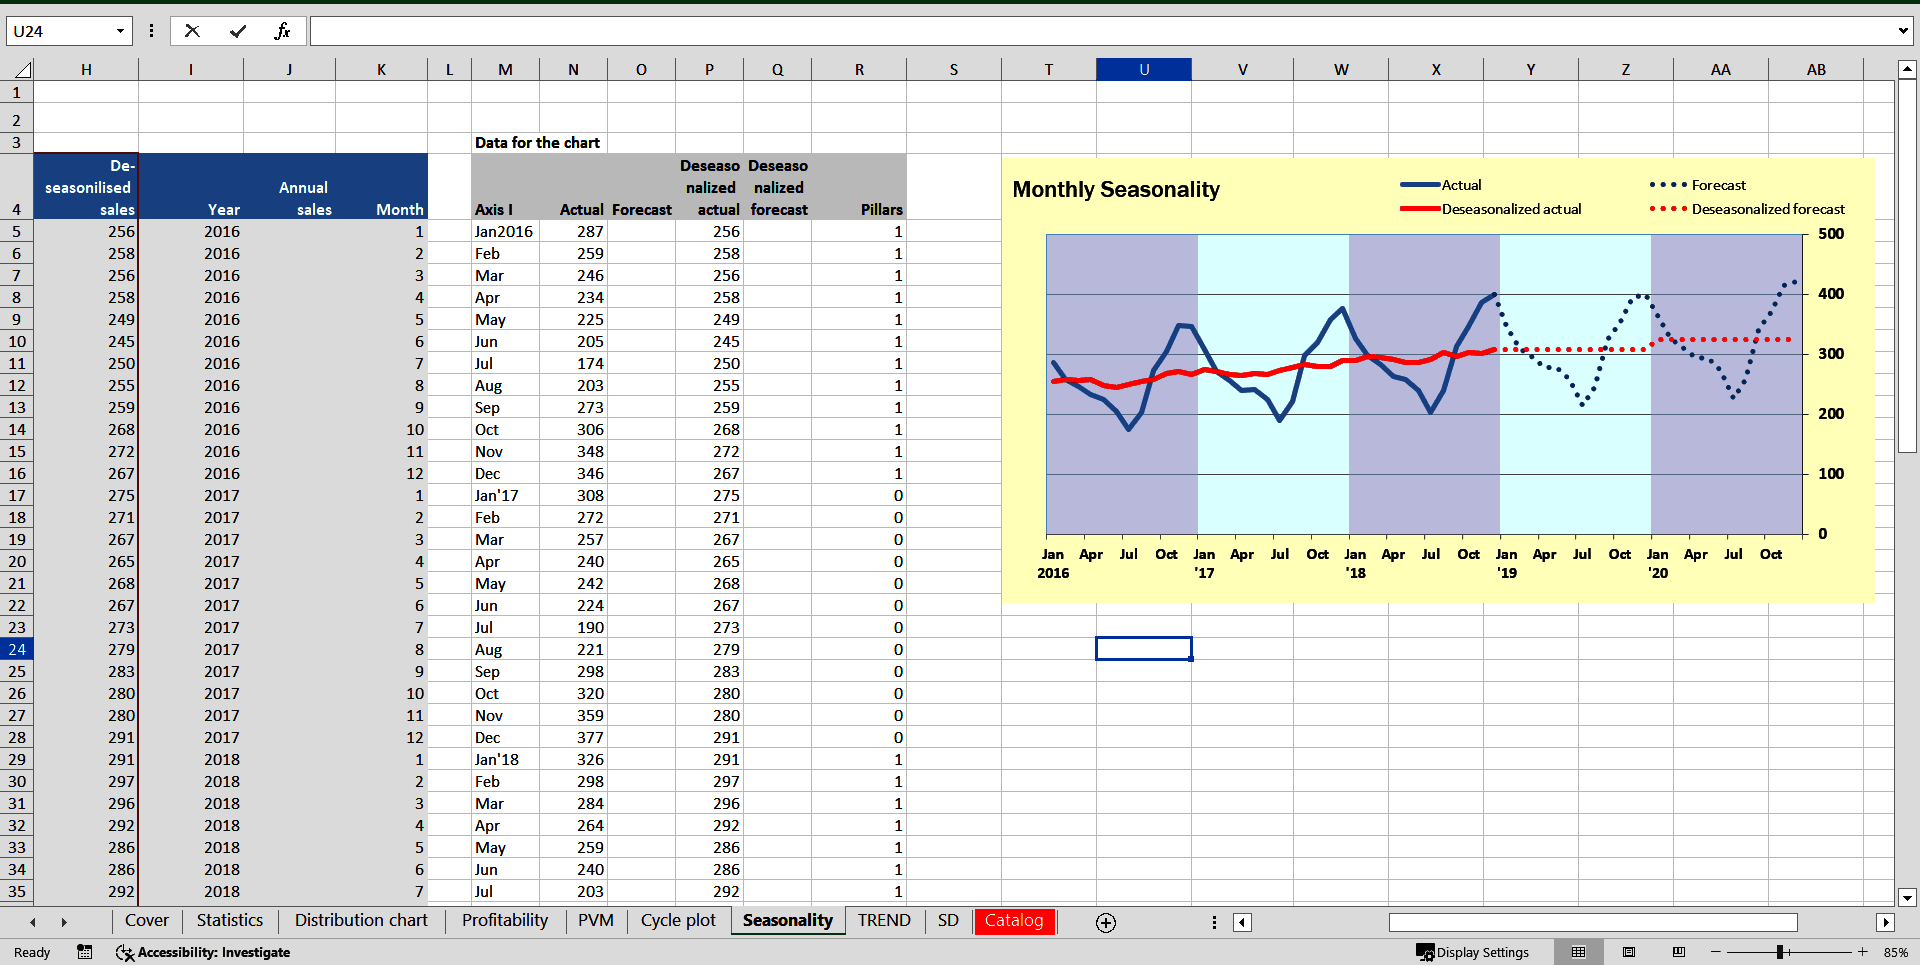
Task: Select the Jan'18 cell
Action: [x=505, y=759]
